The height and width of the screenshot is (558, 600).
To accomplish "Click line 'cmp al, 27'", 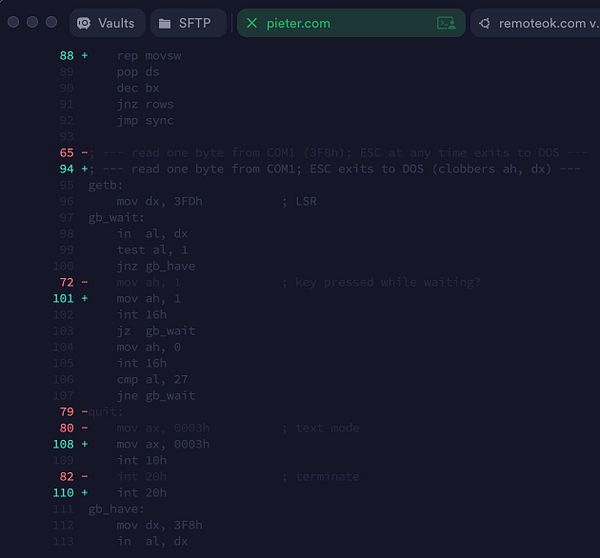I will [x=152, y=380].
